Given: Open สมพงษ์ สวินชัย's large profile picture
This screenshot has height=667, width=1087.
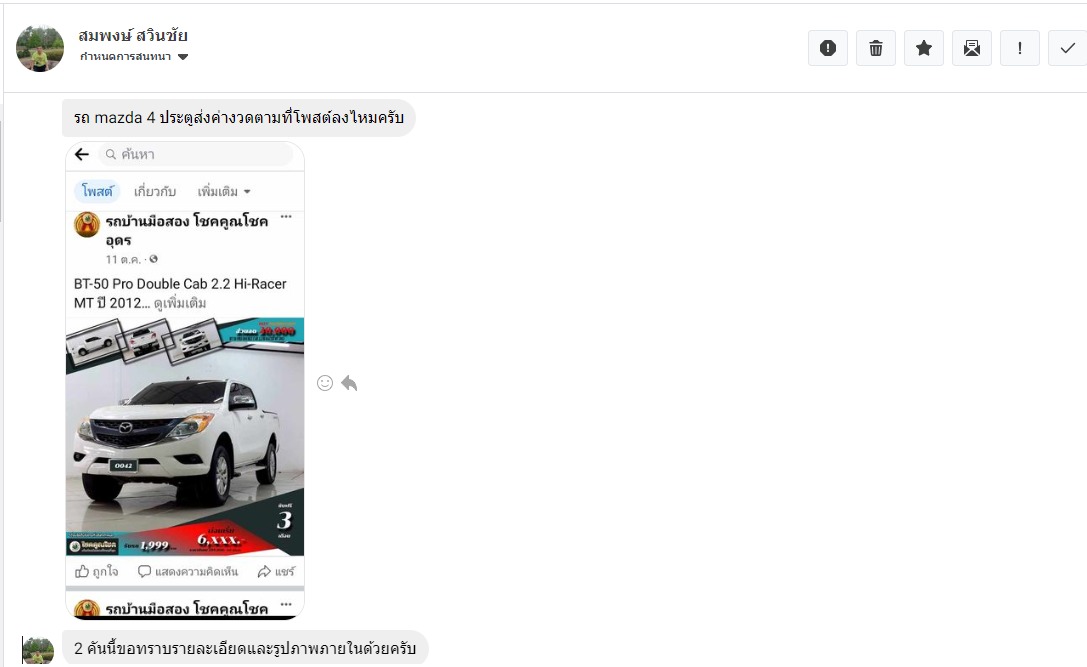Looking at the screenshot, I should click(40, 48).
